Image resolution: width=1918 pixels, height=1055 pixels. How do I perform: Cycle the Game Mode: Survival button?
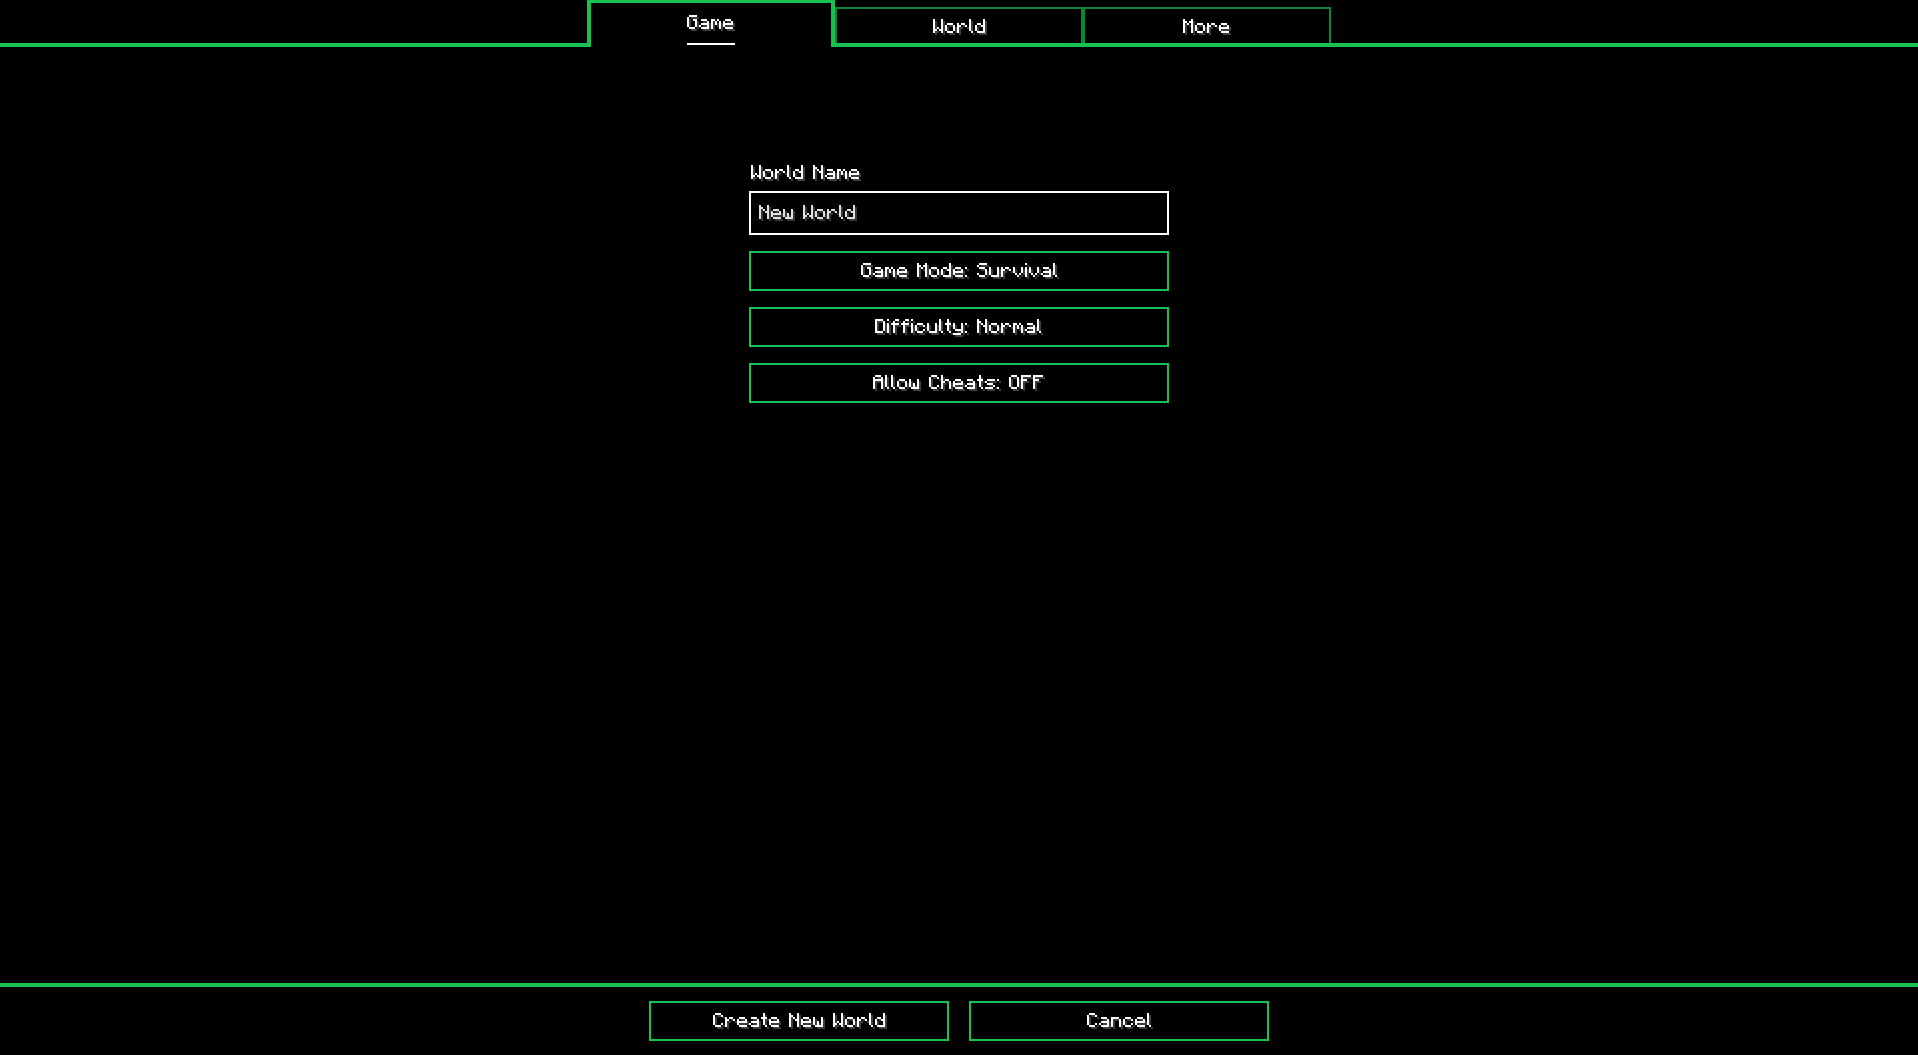click(x=958, y=271)
